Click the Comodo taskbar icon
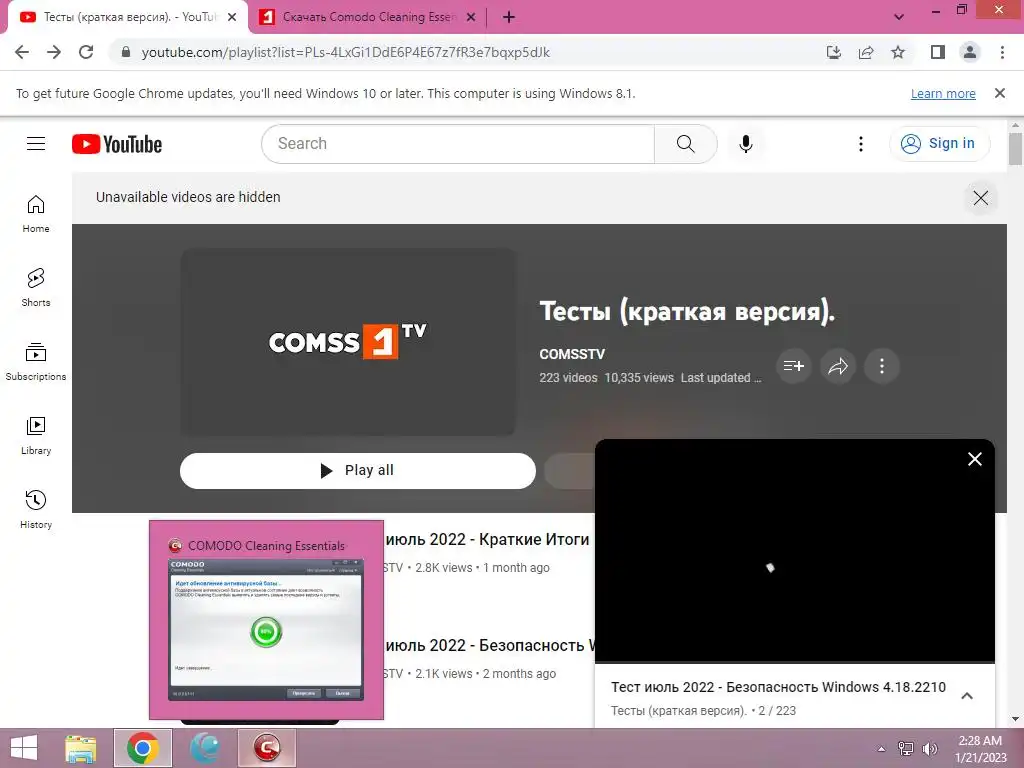Image resolution: width=1024 pixels, height=768 pixels. pos(266,748)
